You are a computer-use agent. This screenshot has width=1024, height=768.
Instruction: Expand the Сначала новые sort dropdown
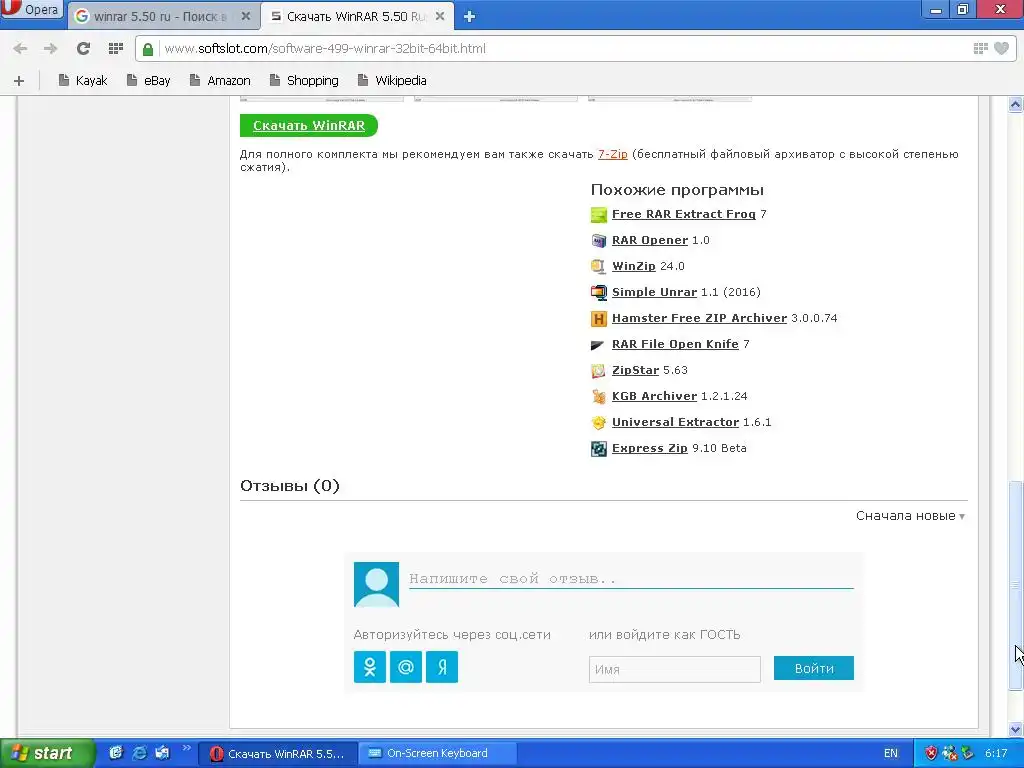pos(910,516)
